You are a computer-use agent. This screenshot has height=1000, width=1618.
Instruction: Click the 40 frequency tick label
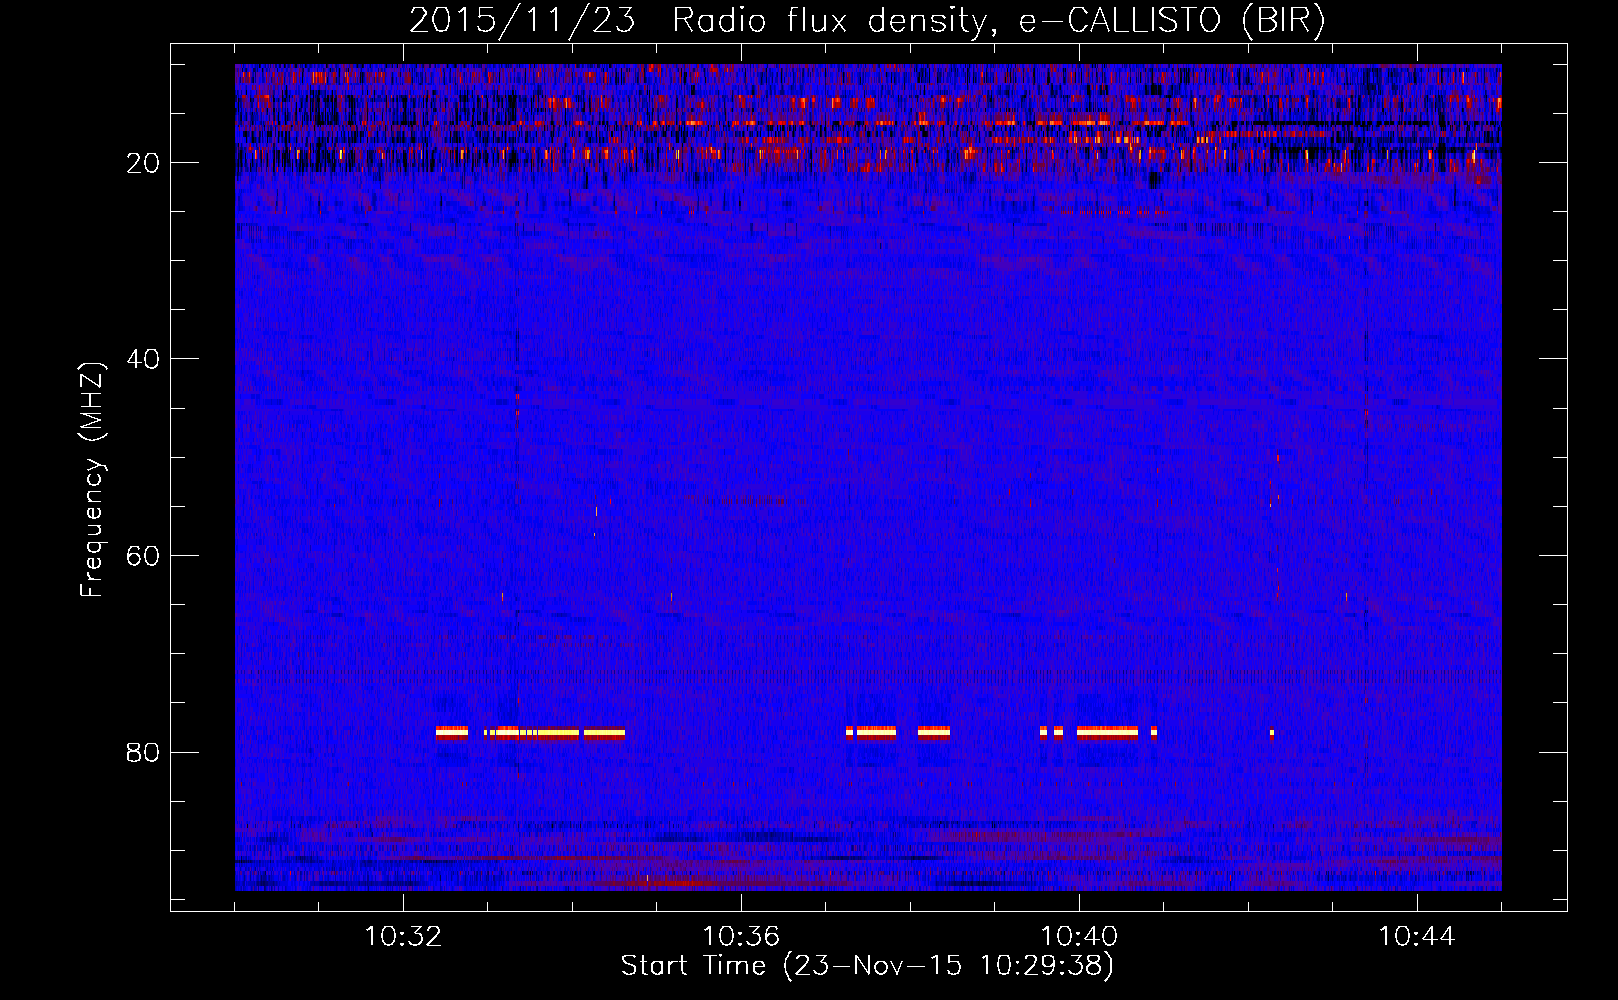(144, 359)
